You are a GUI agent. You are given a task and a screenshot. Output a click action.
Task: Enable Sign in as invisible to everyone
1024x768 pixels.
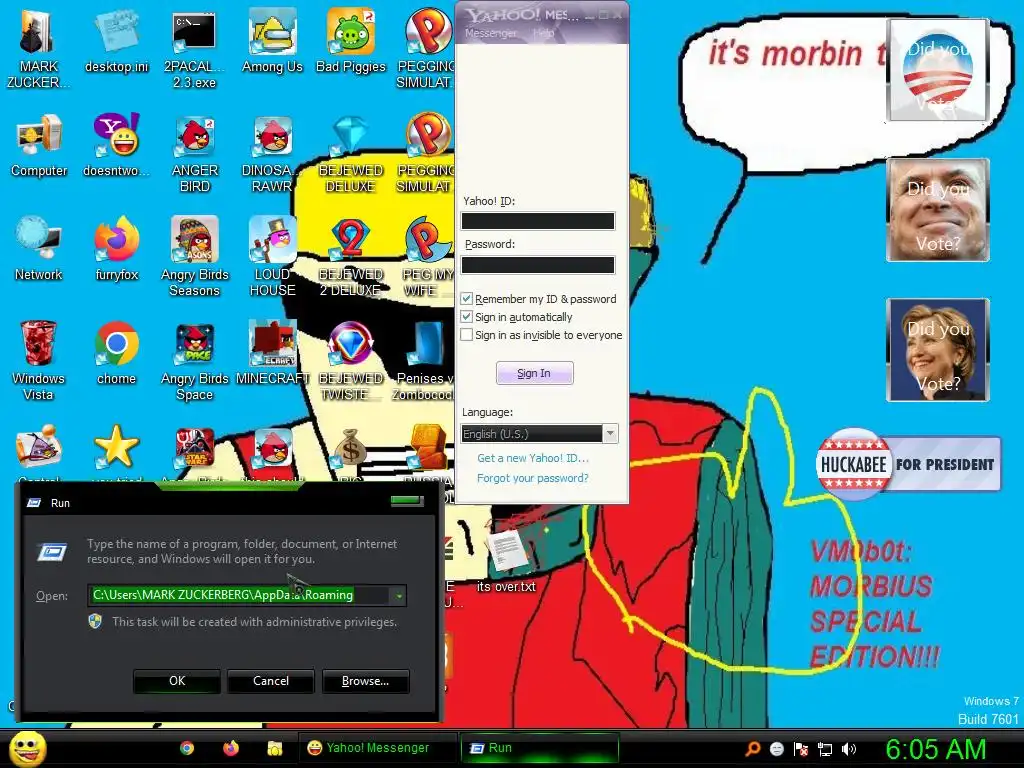[466, 334]
